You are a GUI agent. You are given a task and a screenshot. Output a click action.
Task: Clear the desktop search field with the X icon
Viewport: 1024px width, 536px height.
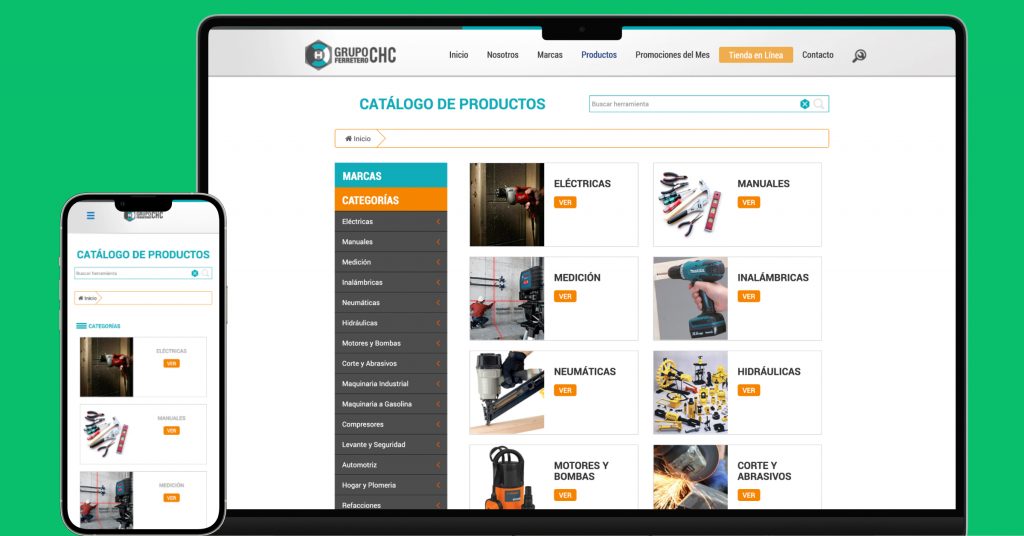pos(804,104)
